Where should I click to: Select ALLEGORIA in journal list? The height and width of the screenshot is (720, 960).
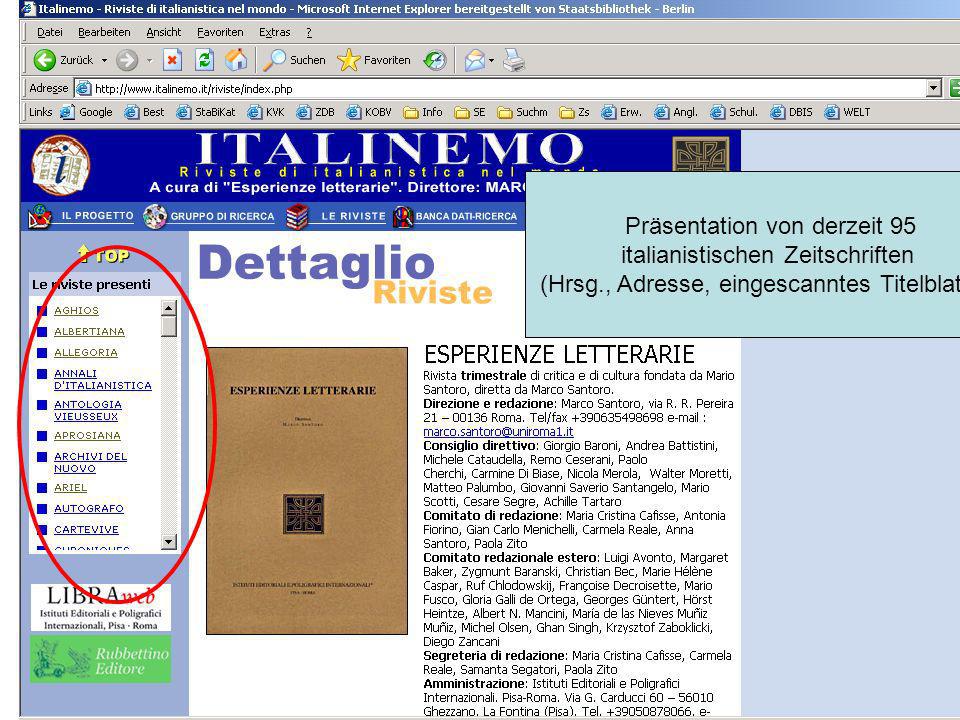tap(86, 352)
